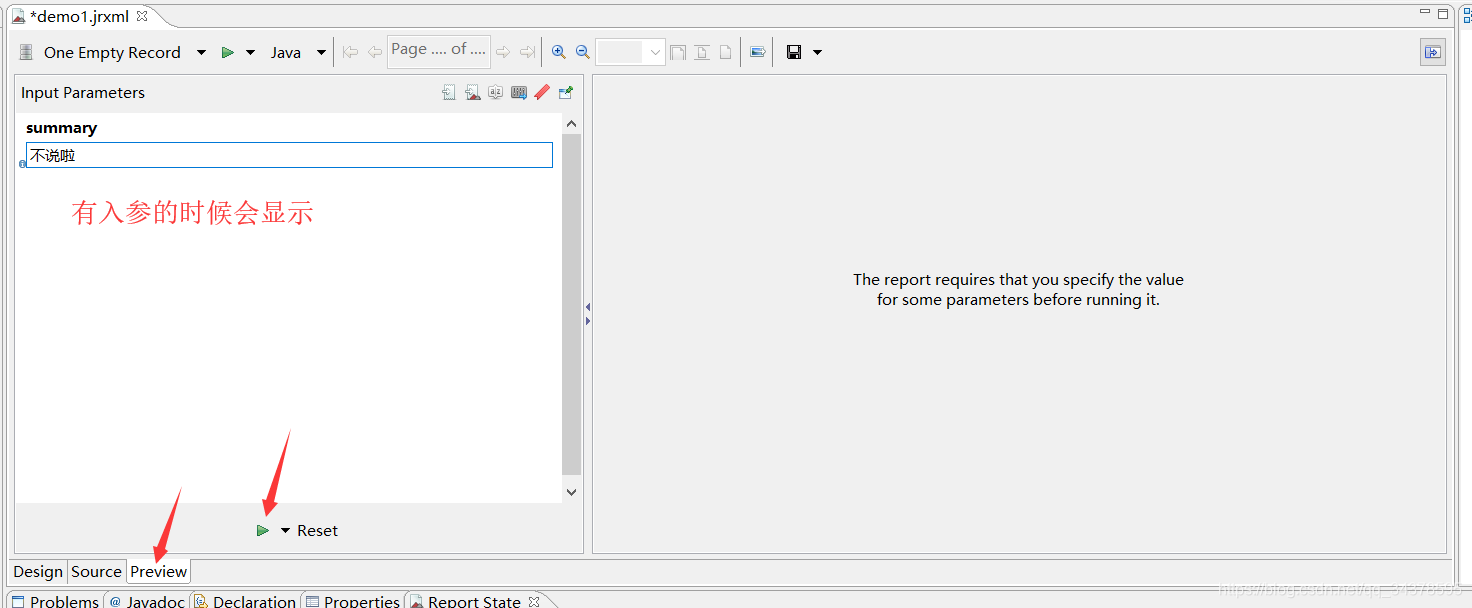Click the red eraser icon in Input Parameters

(542, 93)
